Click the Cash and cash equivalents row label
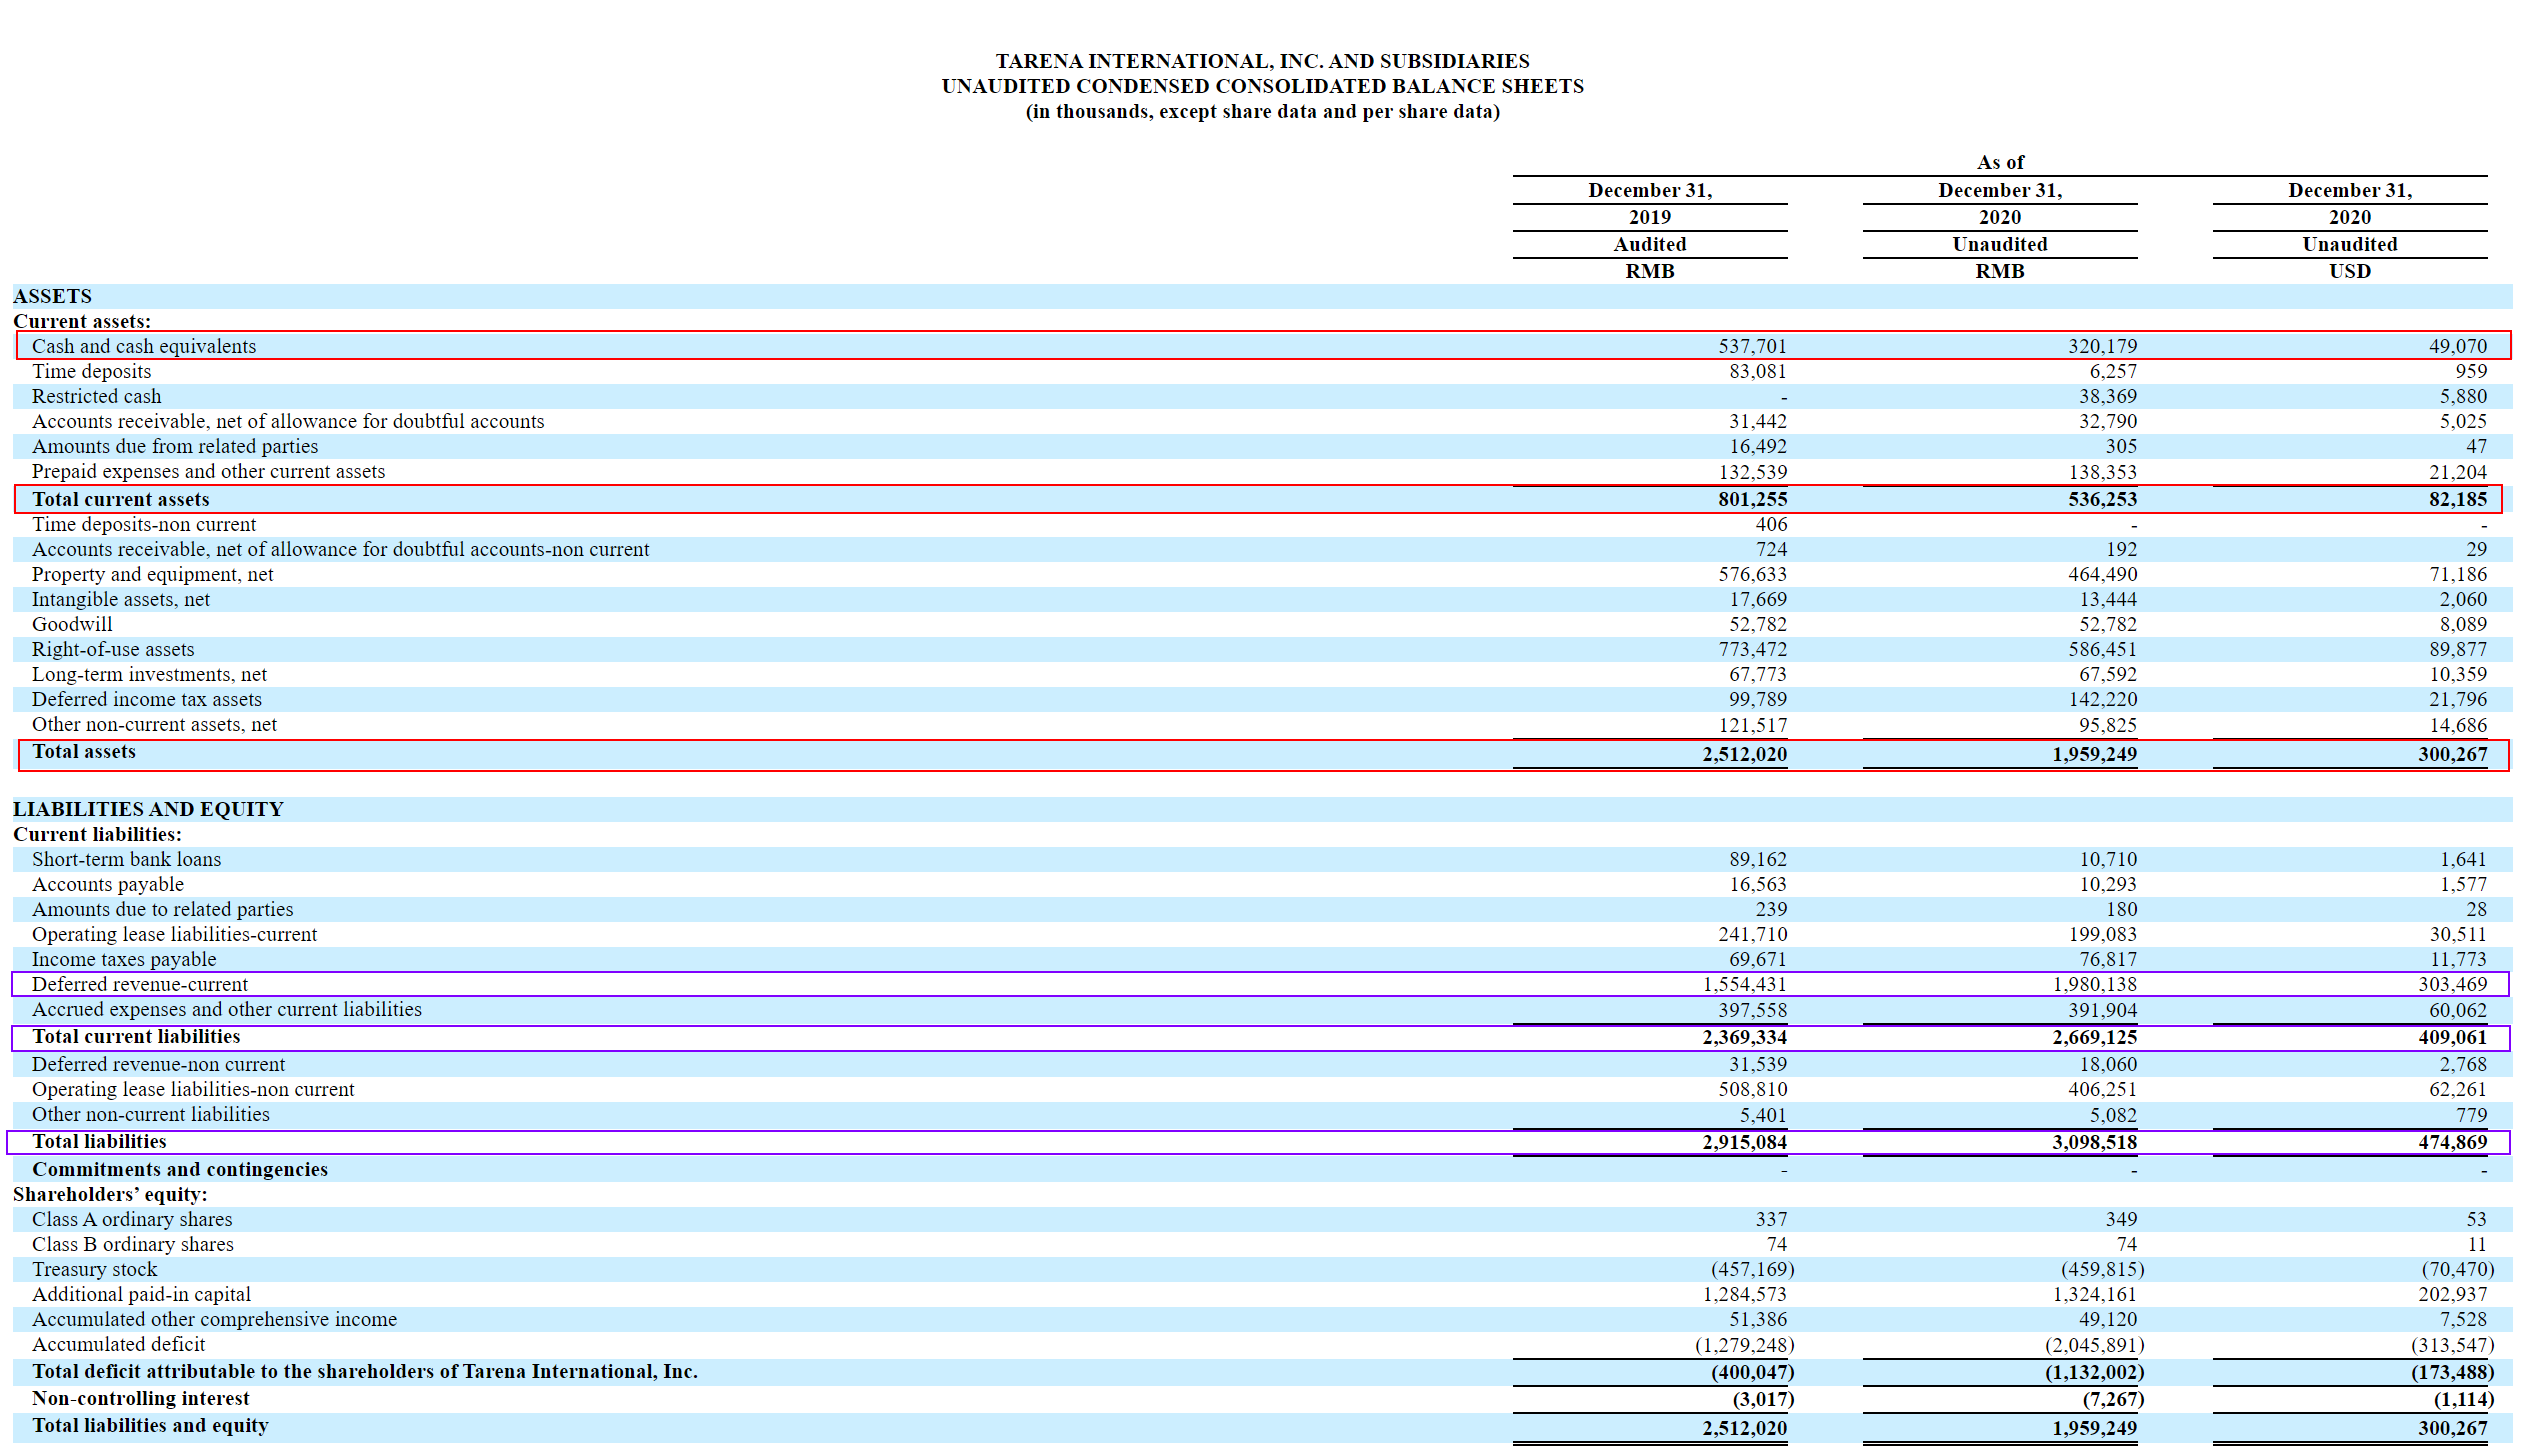Viewport: 2525px width, 1455px height. tap(143, 346)
